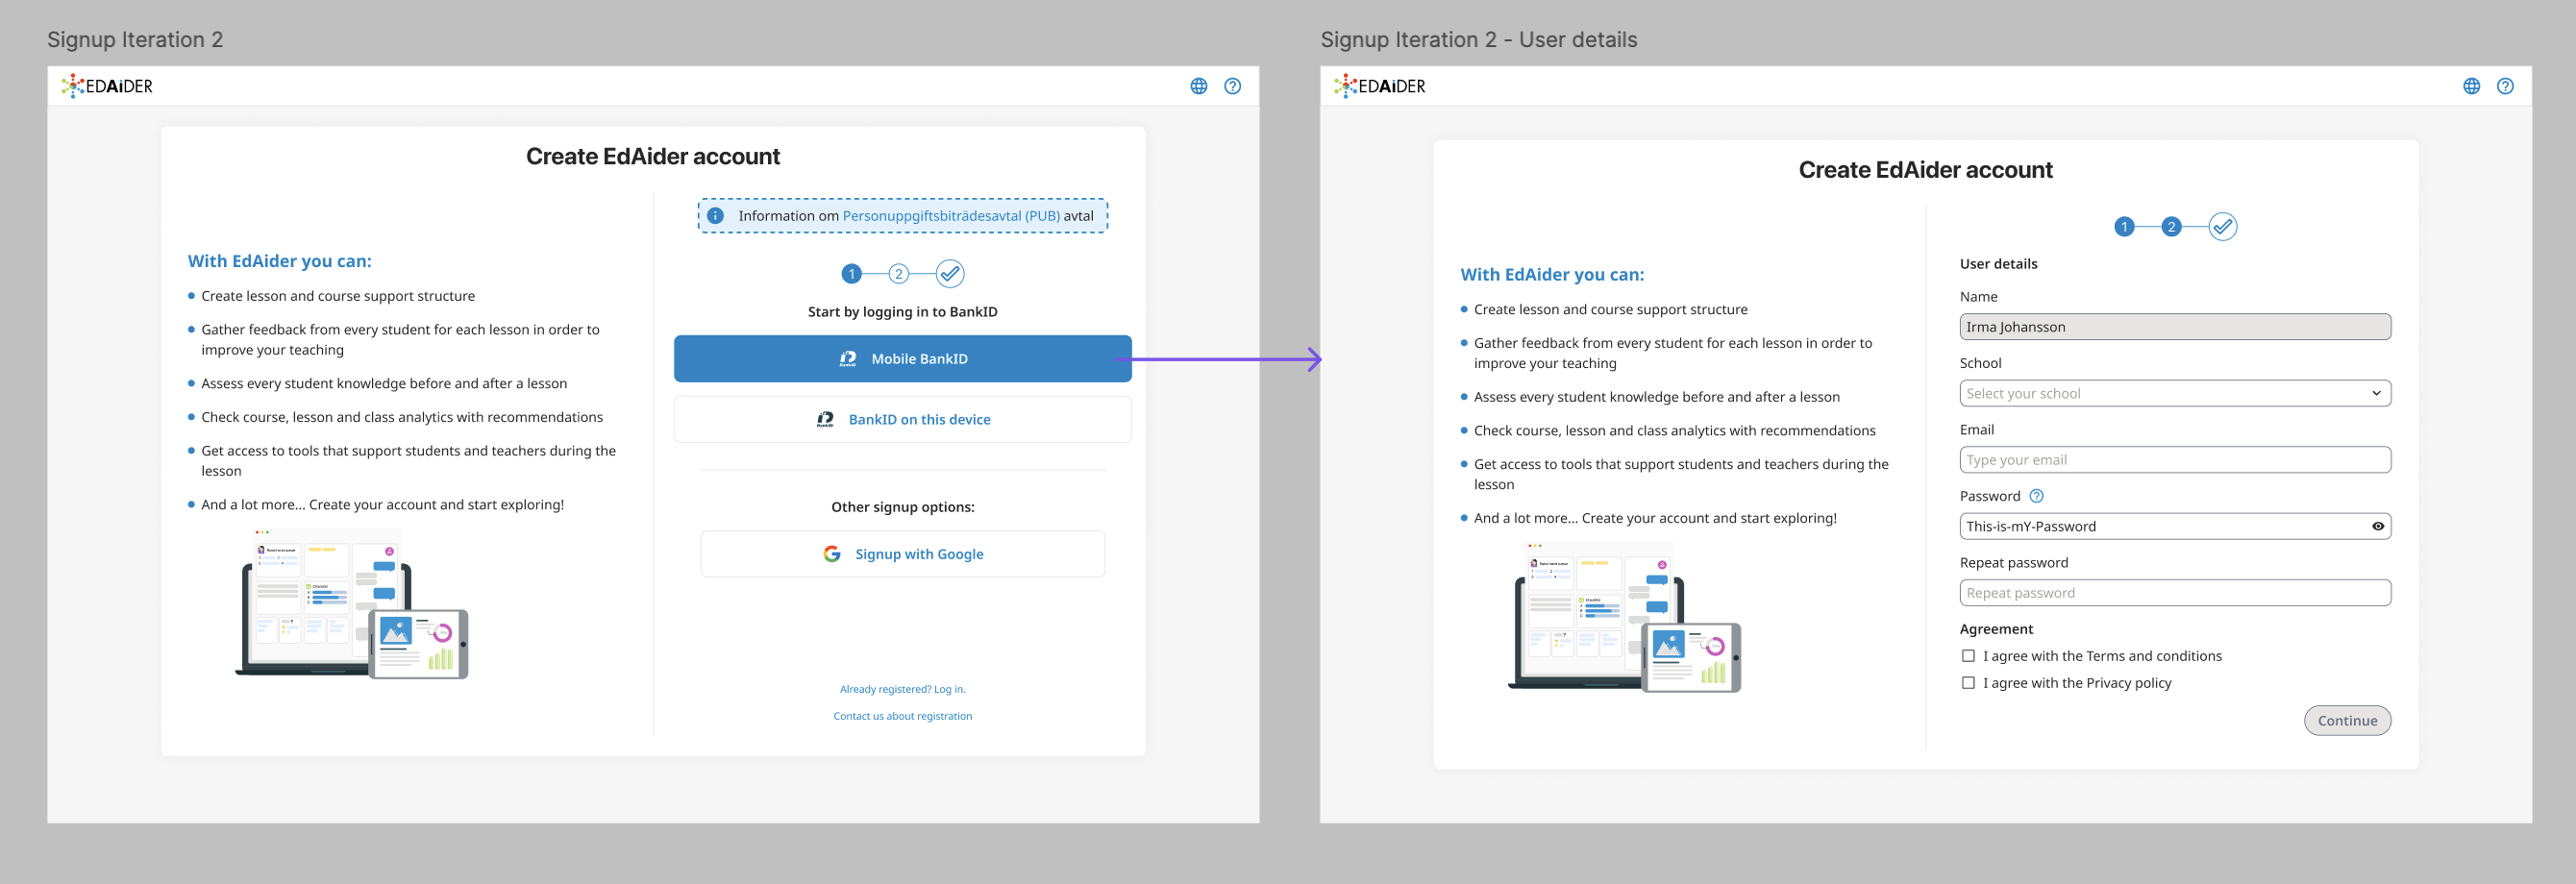Click BankID logo on Mobile BankID button
Screen dimensions: 2576x884
tap(847, 359)
